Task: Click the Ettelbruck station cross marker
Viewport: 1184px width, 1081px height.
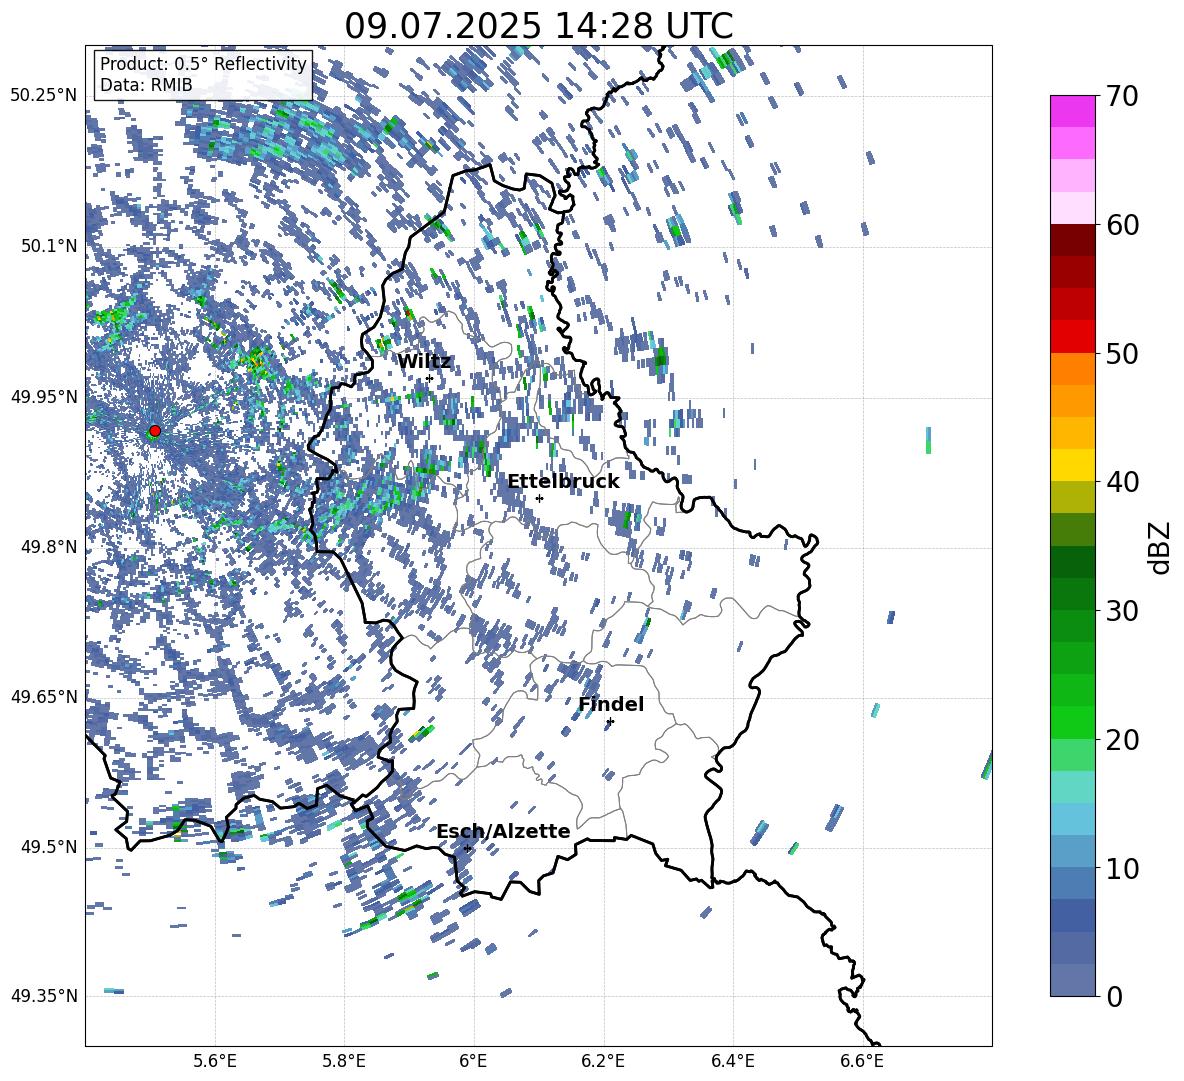Action: pos(539,498)
